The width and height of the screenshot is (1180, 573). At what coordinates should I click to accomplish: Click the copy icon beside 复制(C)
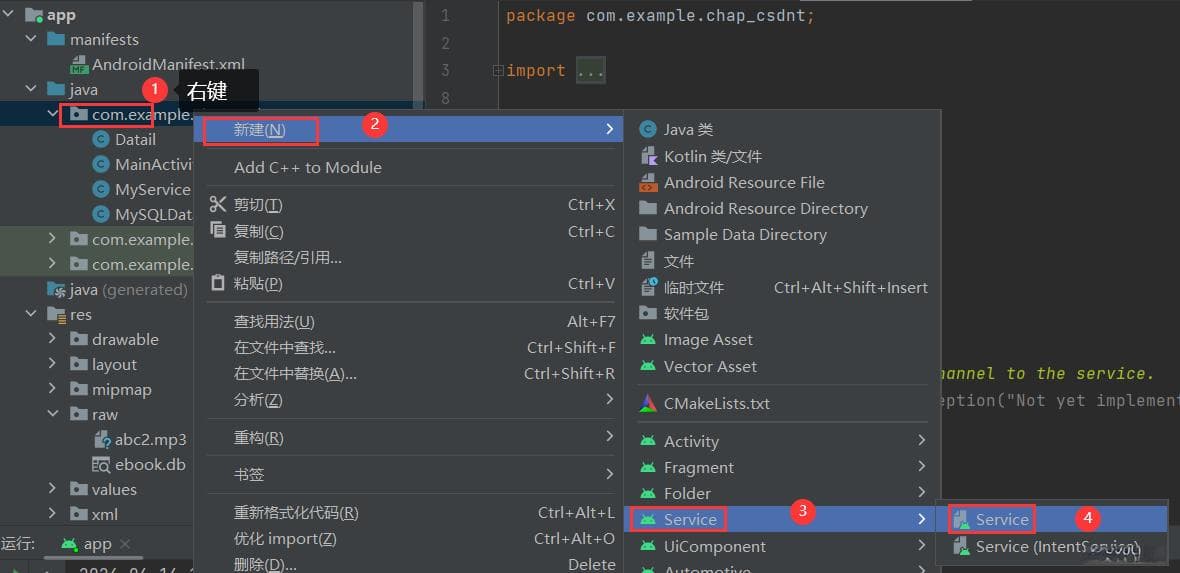point(217,230)
